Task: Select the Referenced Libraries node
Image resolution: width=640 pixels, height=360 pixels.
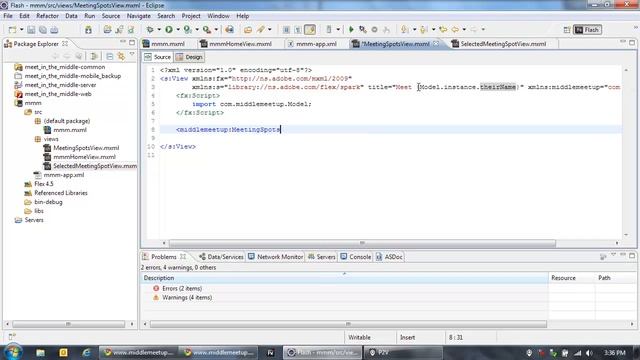Action: 61,193
